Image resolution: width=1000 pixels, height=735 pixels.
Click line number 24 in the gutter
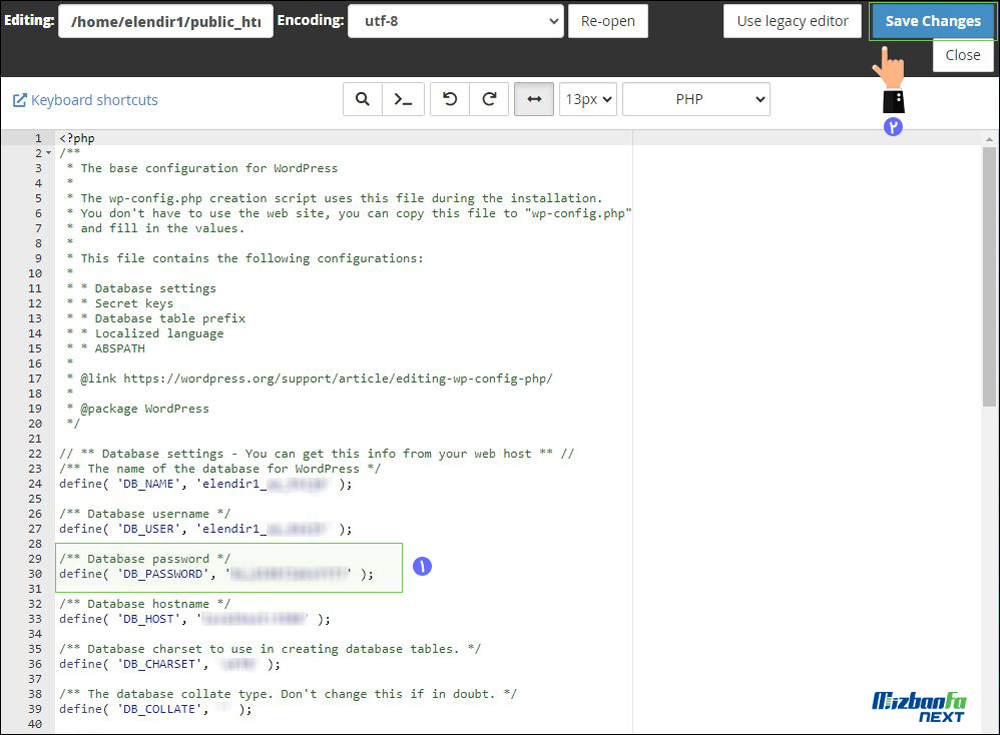coord(35,484)
